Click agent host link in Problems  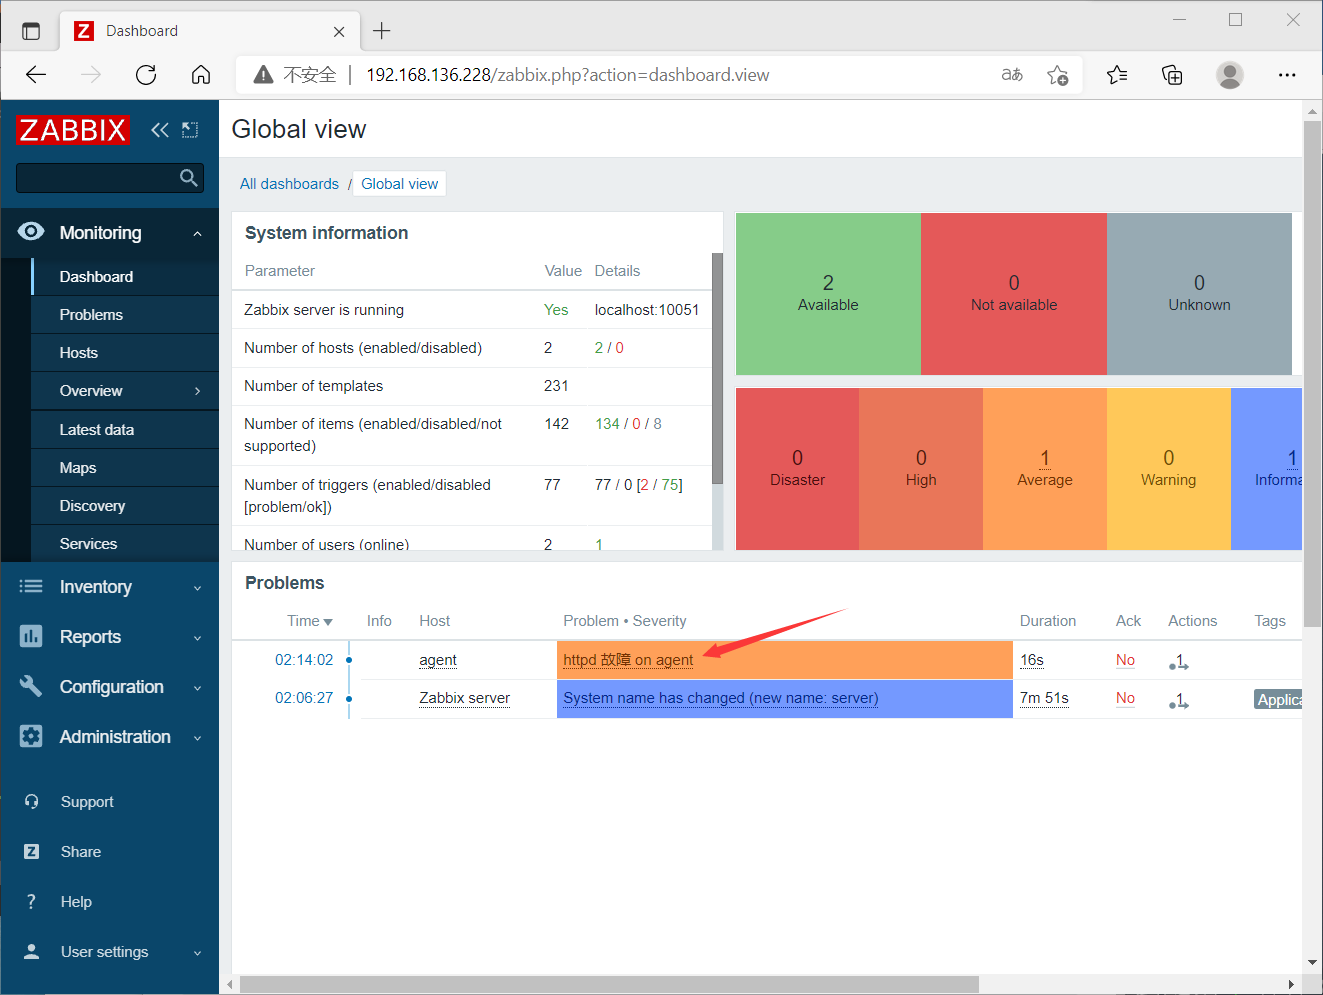(438, 660)
